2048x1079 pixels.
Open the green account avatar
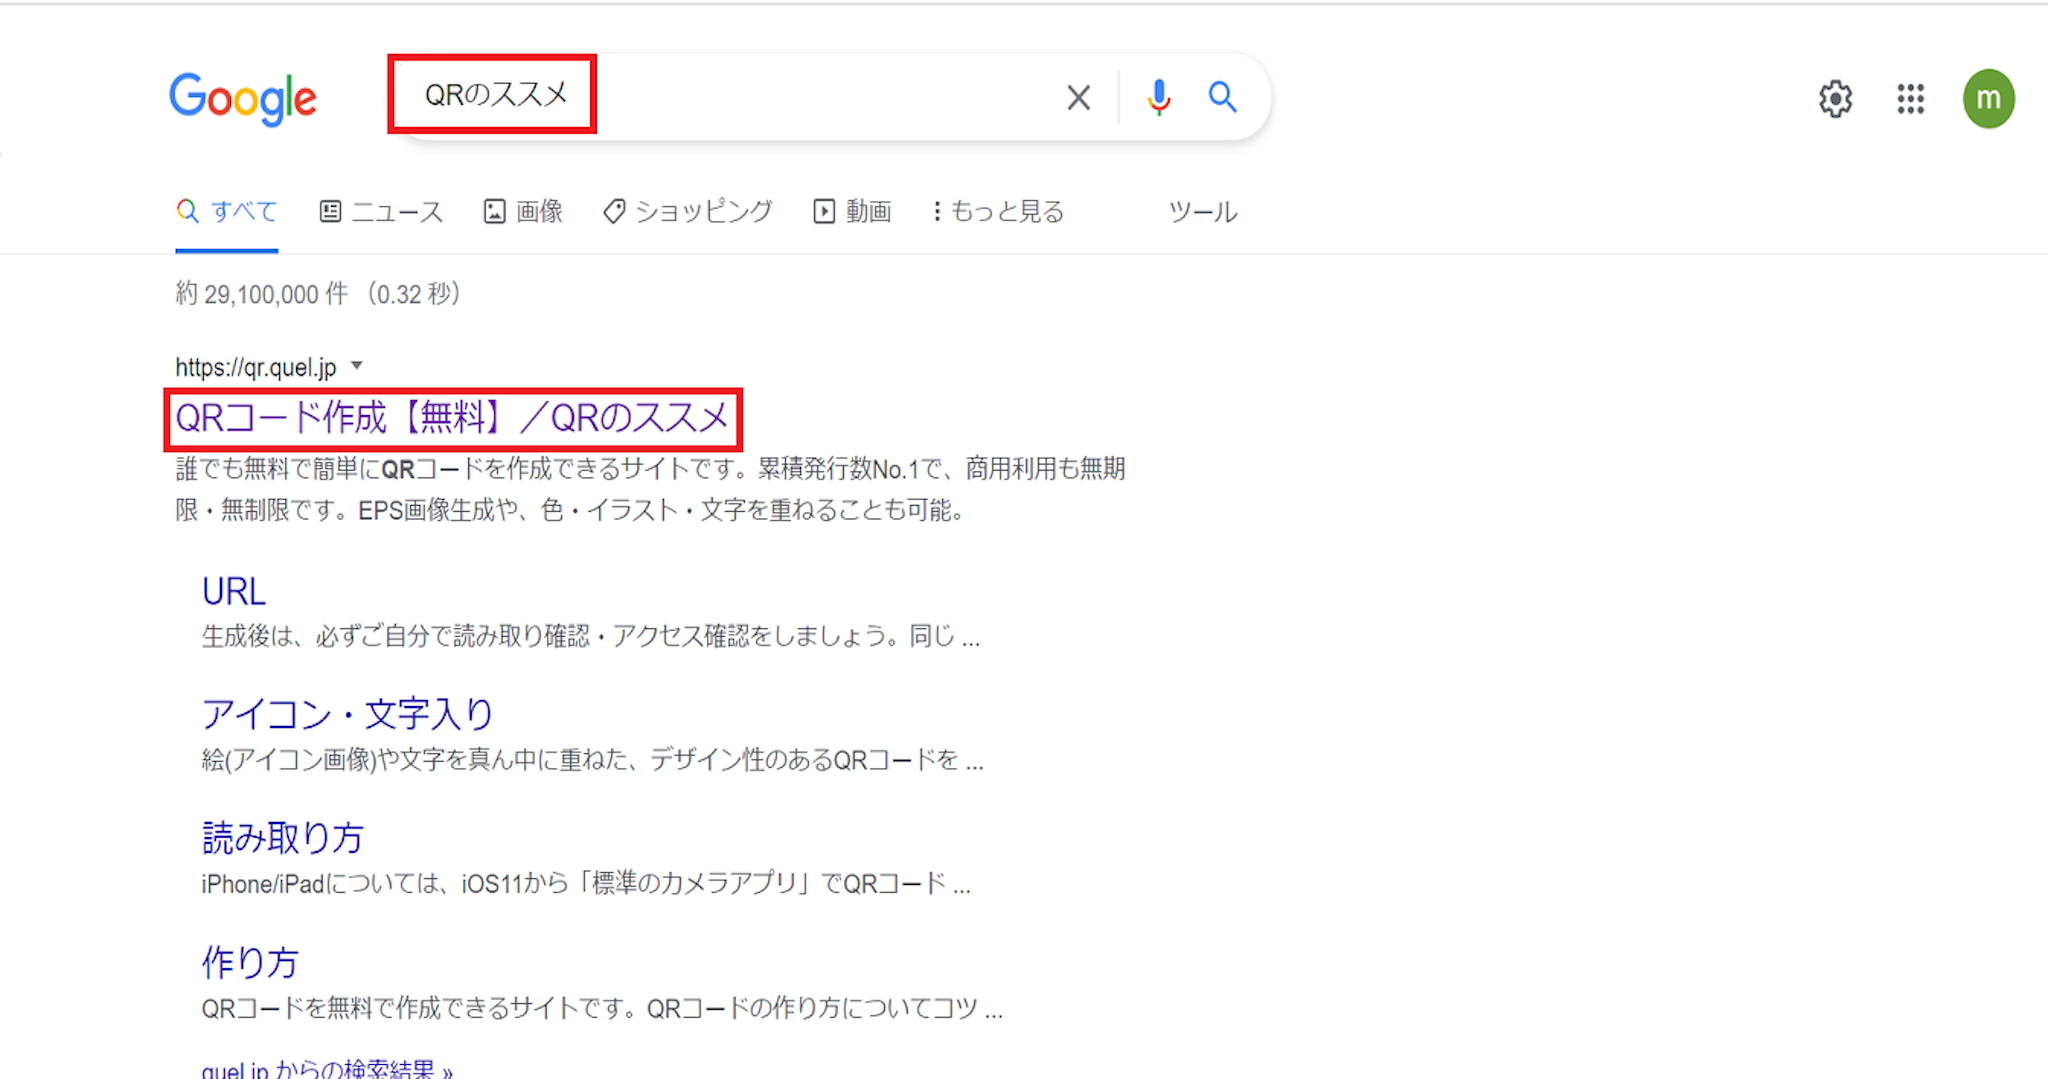point(1987,99)
